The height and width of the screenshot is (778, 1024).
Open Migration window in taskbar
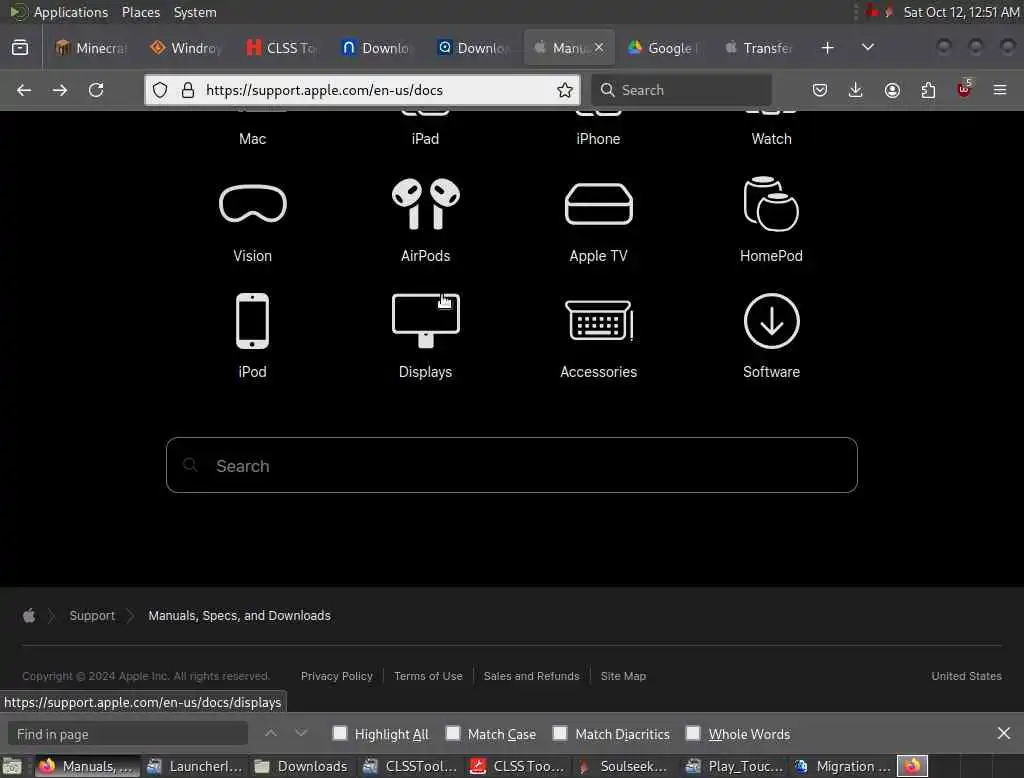pyautogui.click(x=844, y=766)
